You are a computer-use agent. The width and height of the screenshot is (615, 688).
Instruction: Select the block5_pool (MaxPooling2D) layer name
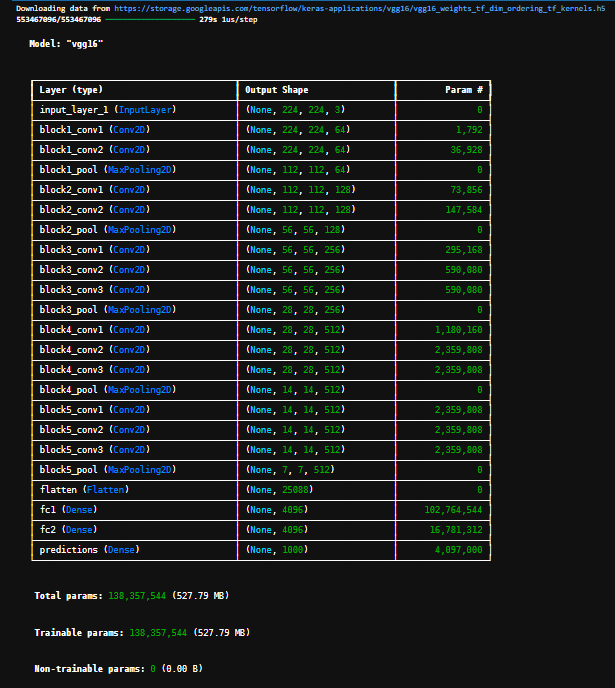[x=108, y=470]
